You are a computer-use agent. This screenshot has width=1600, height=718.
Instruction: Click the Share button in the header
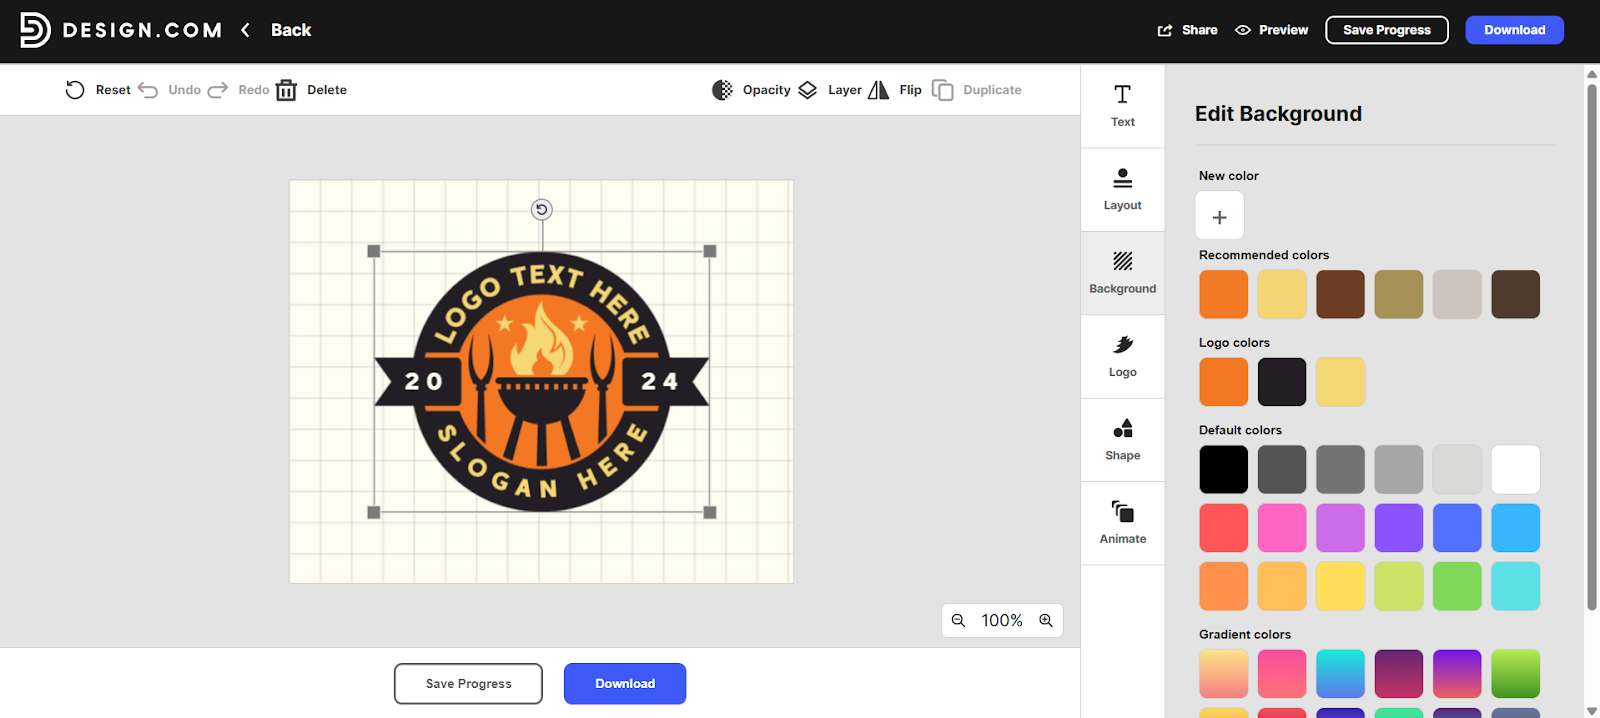coord(1187,30)
